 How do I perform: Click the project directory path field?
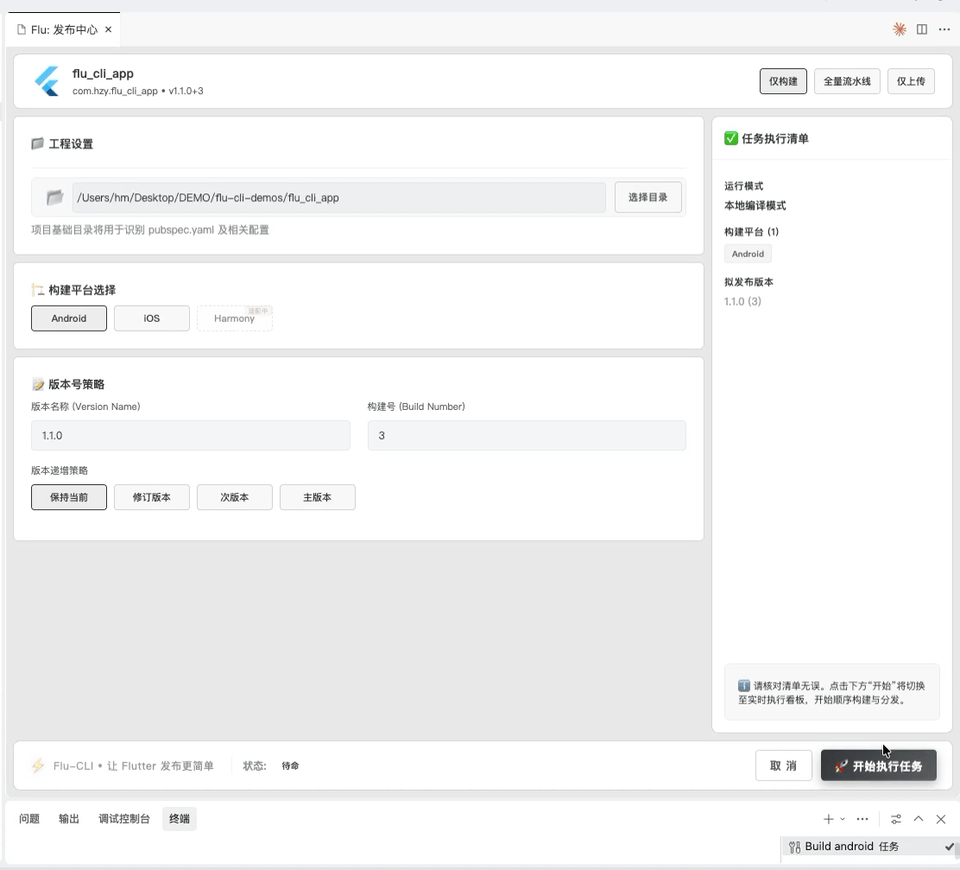(339, 197)
